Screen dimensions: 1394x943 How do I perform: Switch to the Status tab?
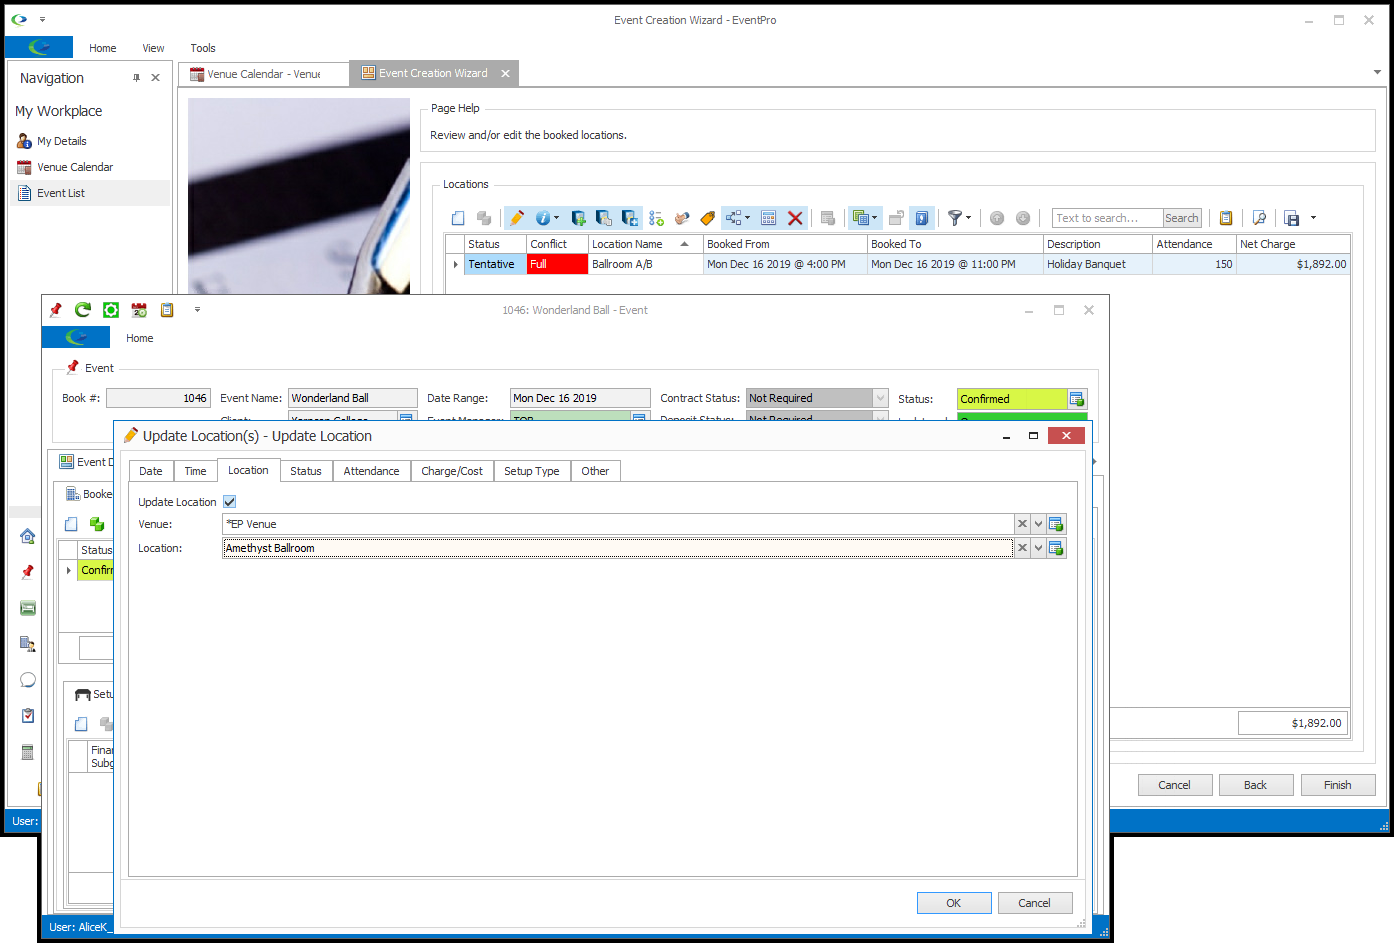click(306, 471)
